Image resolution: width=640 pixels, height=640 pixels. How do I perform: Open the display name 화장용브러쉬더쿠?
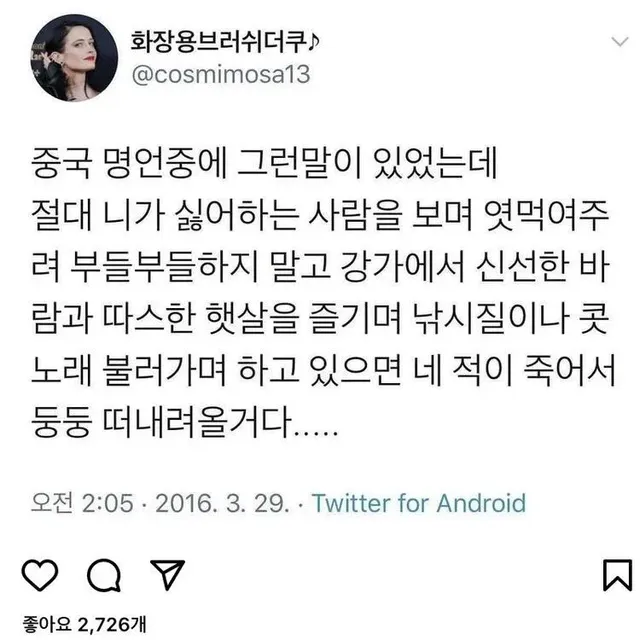[x=218, y=42]
